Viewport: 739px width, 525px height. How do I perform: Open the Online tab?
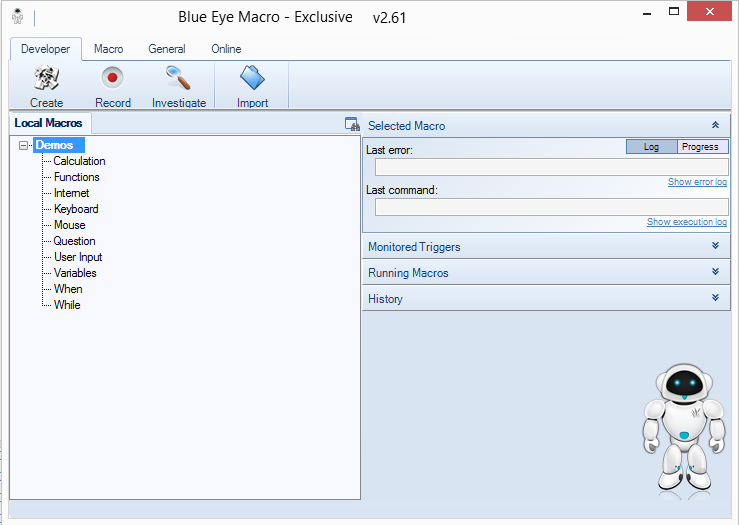pyautogui.click(x=226, y=49)
